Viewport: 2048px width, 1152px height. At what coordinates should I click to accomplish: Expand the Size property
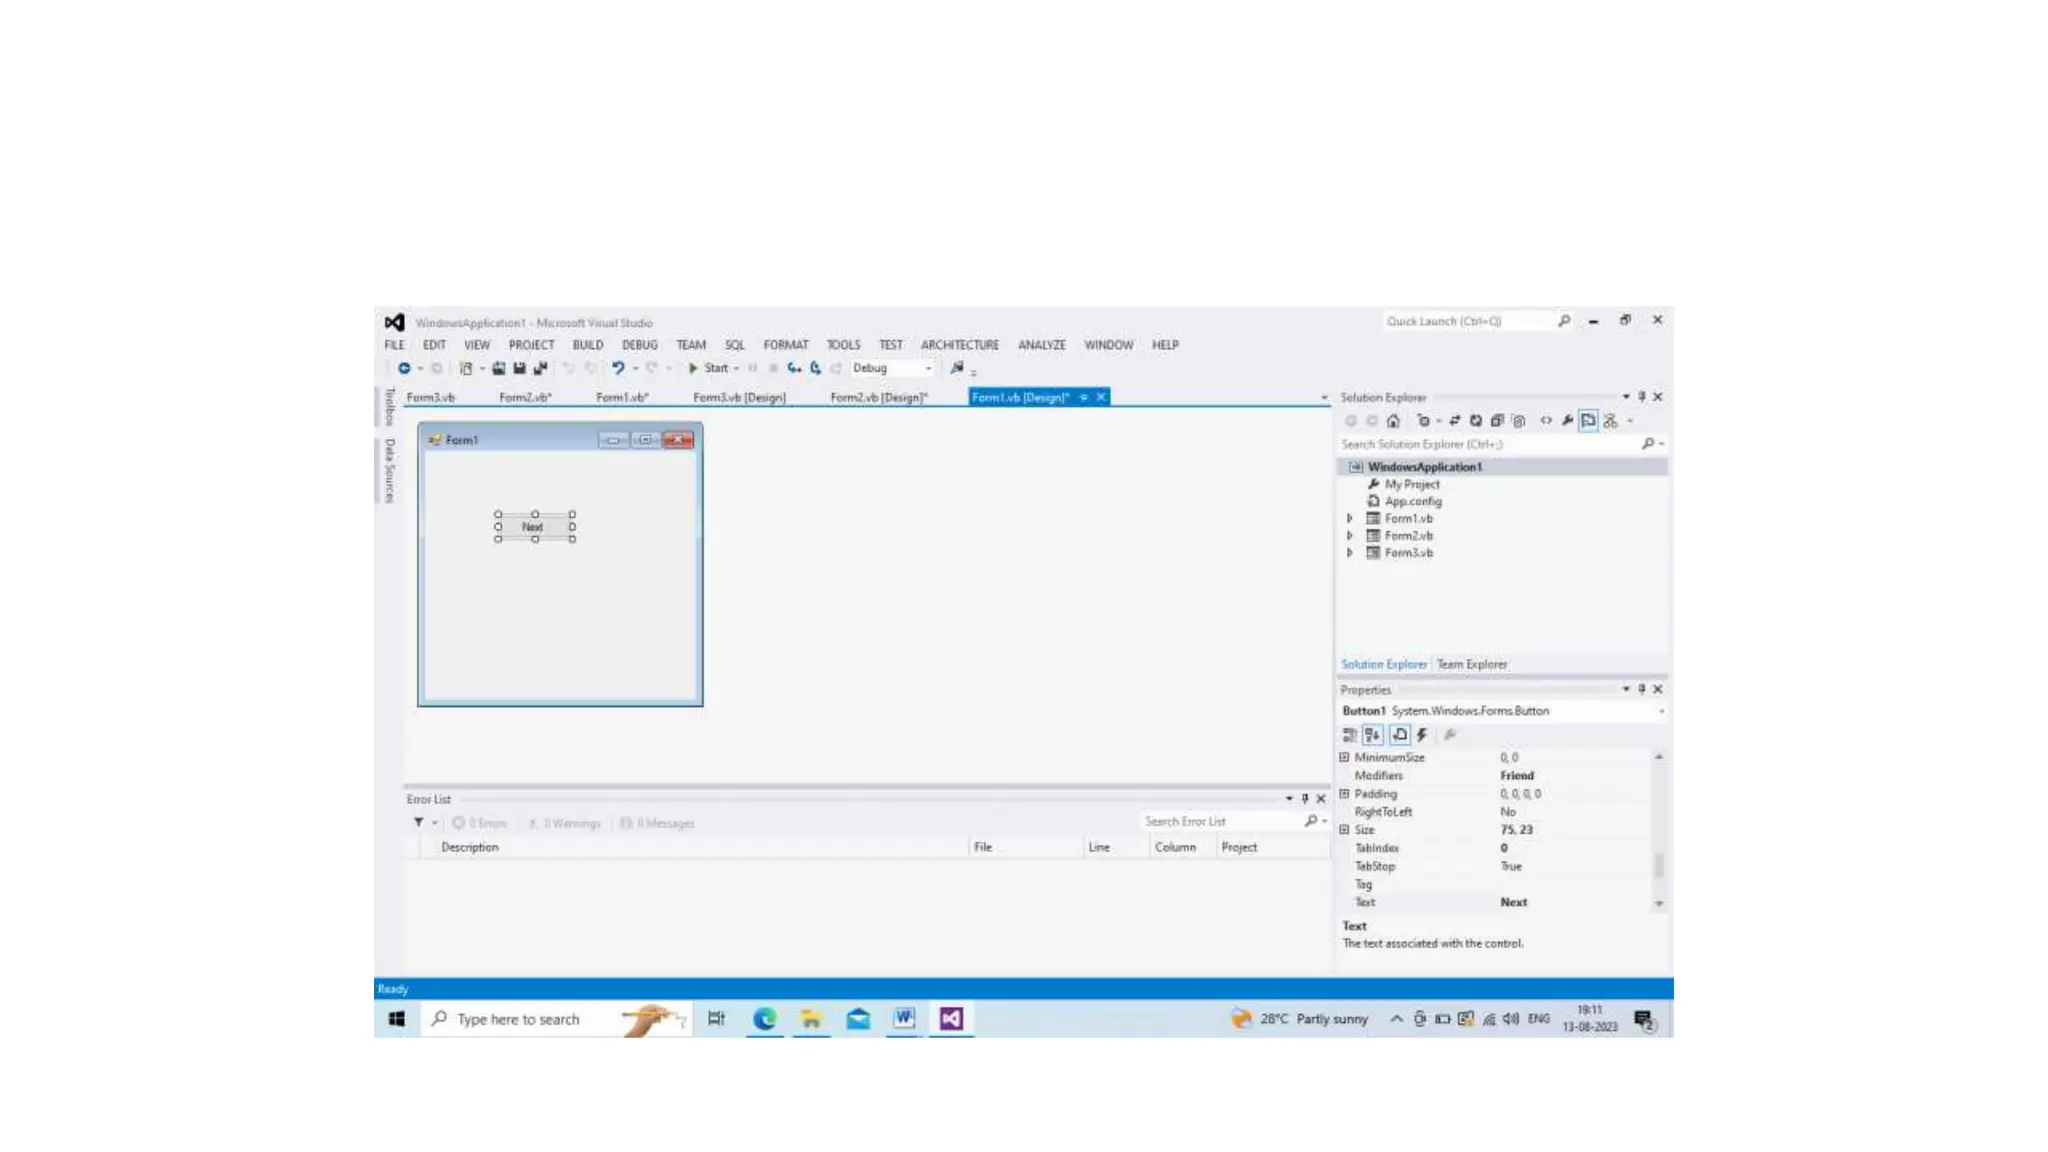[1344, 830]
